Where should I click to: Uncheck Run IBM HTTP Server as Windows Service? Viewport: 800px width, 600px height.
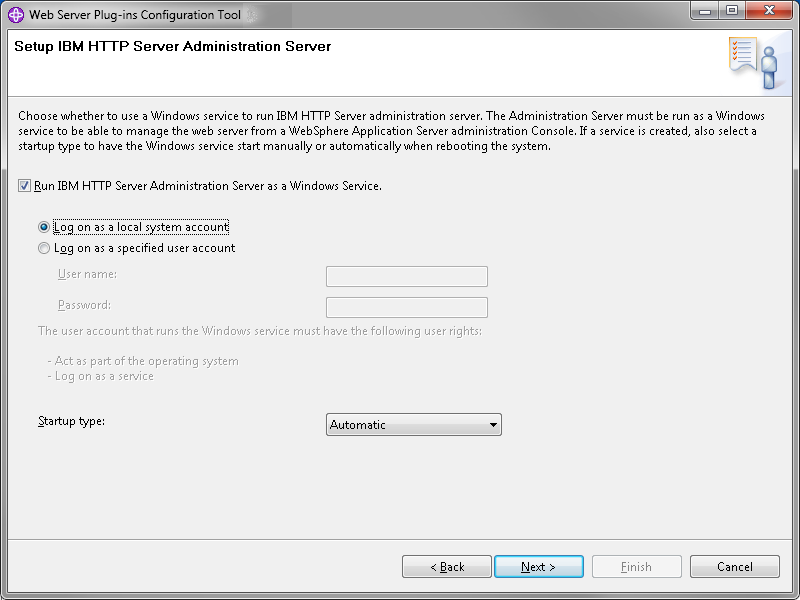[24, 186]
